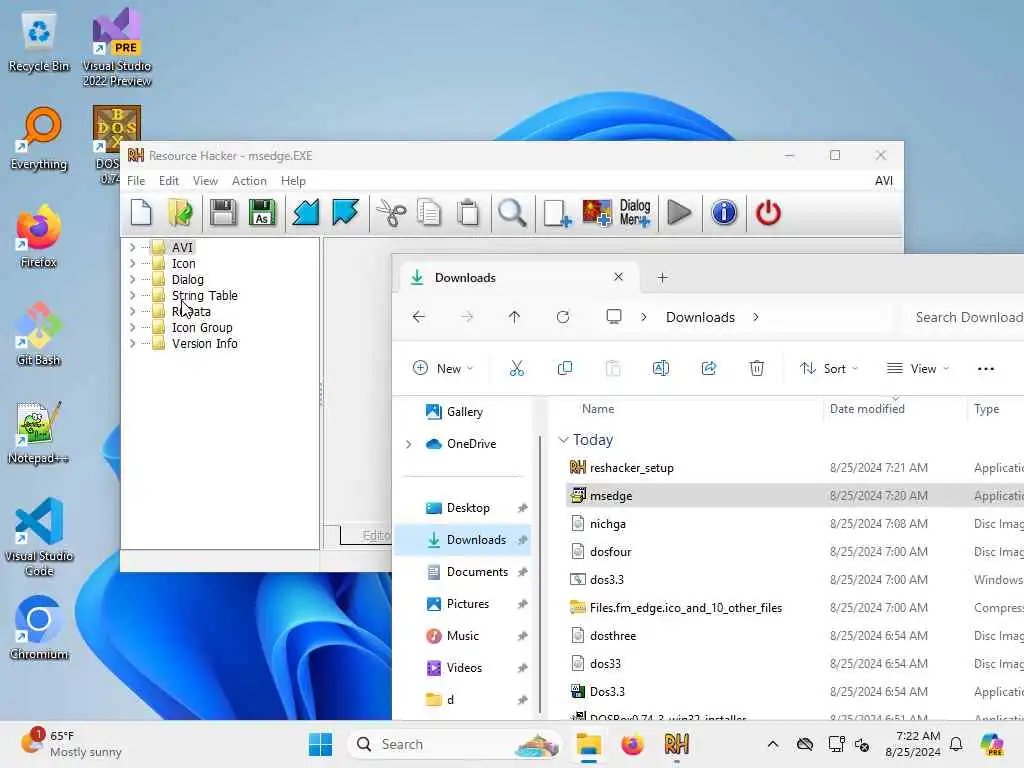Click the blue down-left arrow bookmark icon
The height and width of the screenshot is (768, 1024).
(306, 213)
